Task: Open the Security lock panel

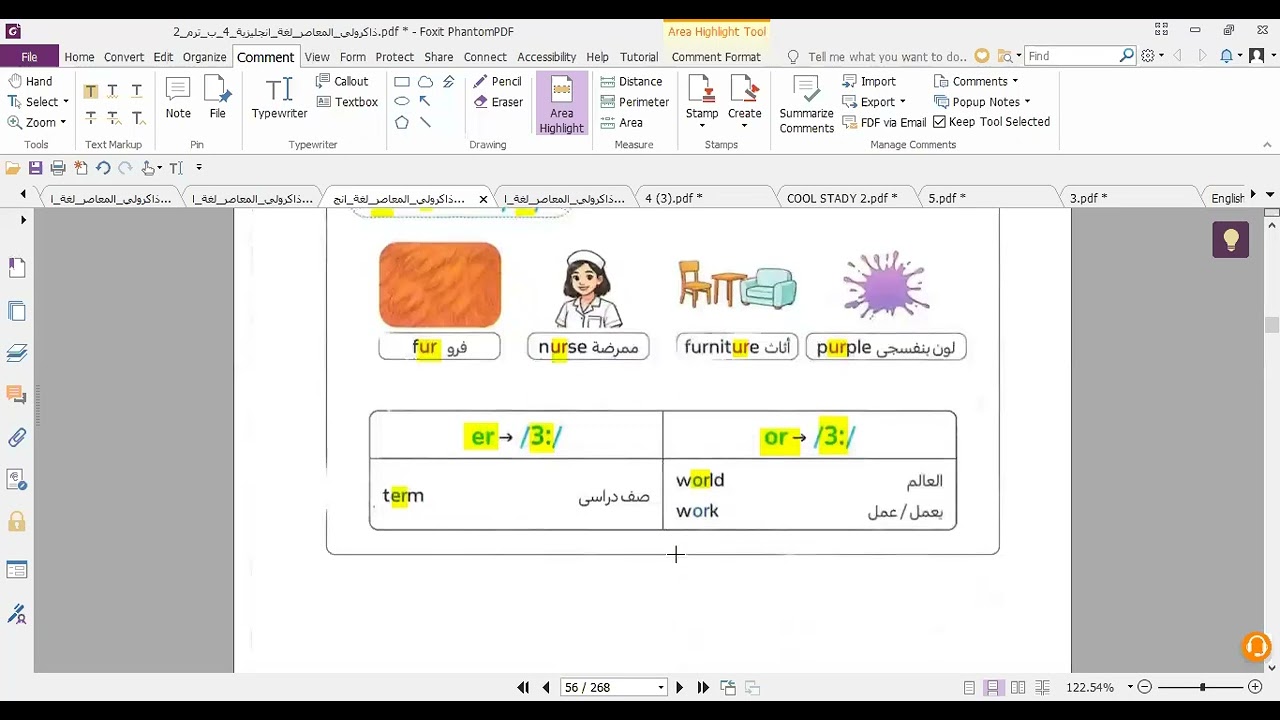Action: point(17,522)
